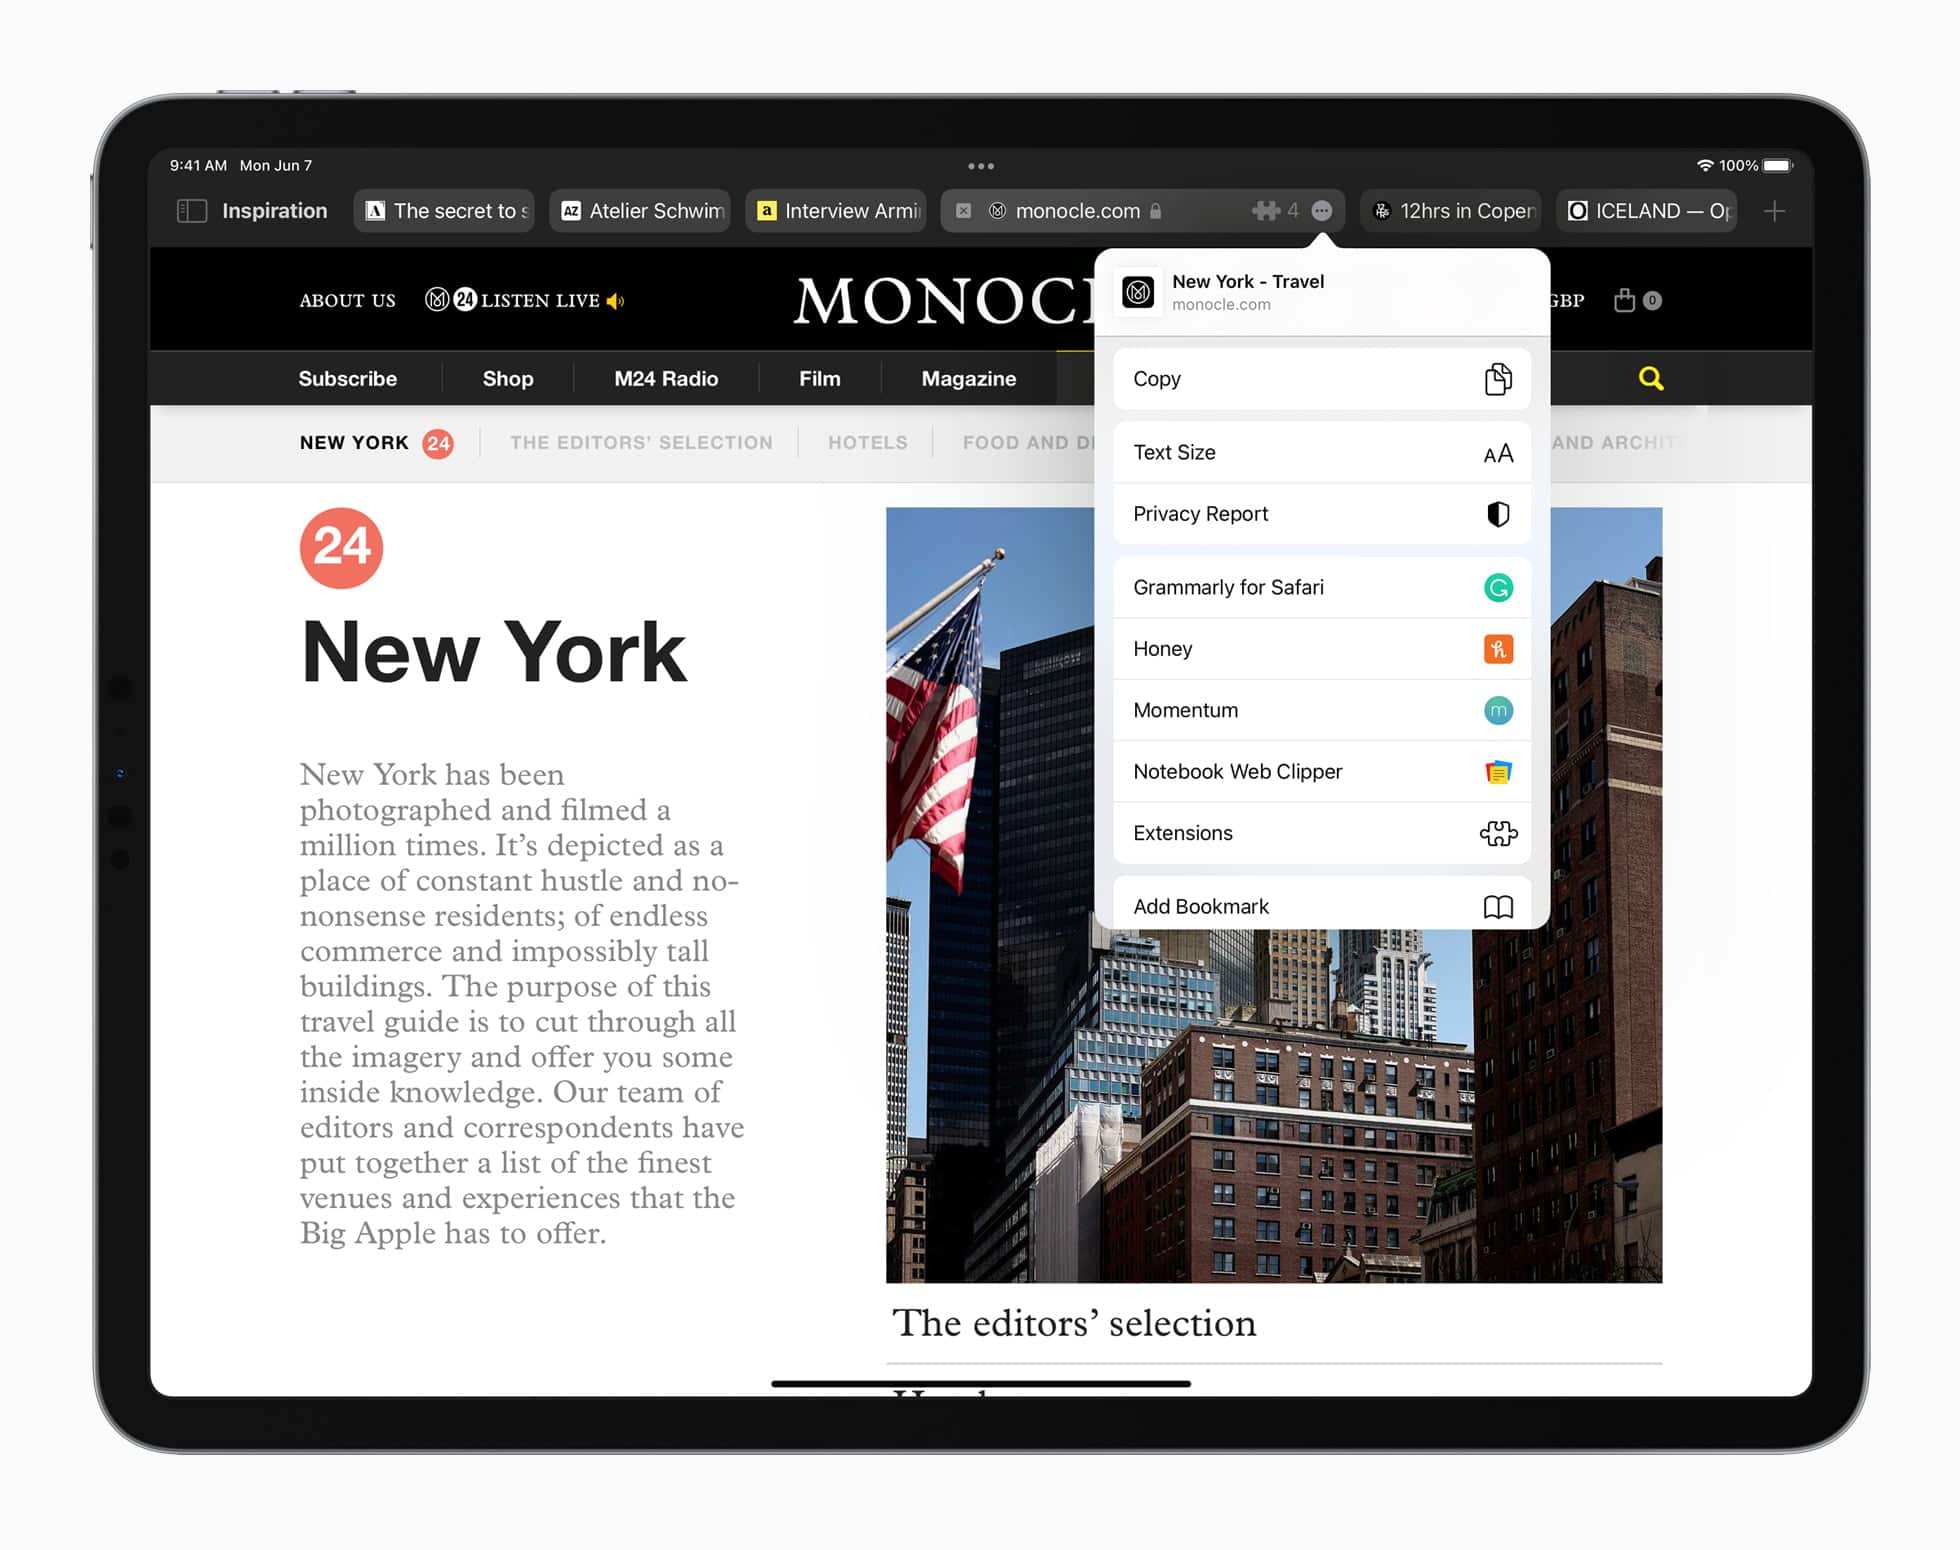This screenshot has height=1550, width=1960.
Task: Click the monocle.com tab in toolbar
Action: (1144, 208)
